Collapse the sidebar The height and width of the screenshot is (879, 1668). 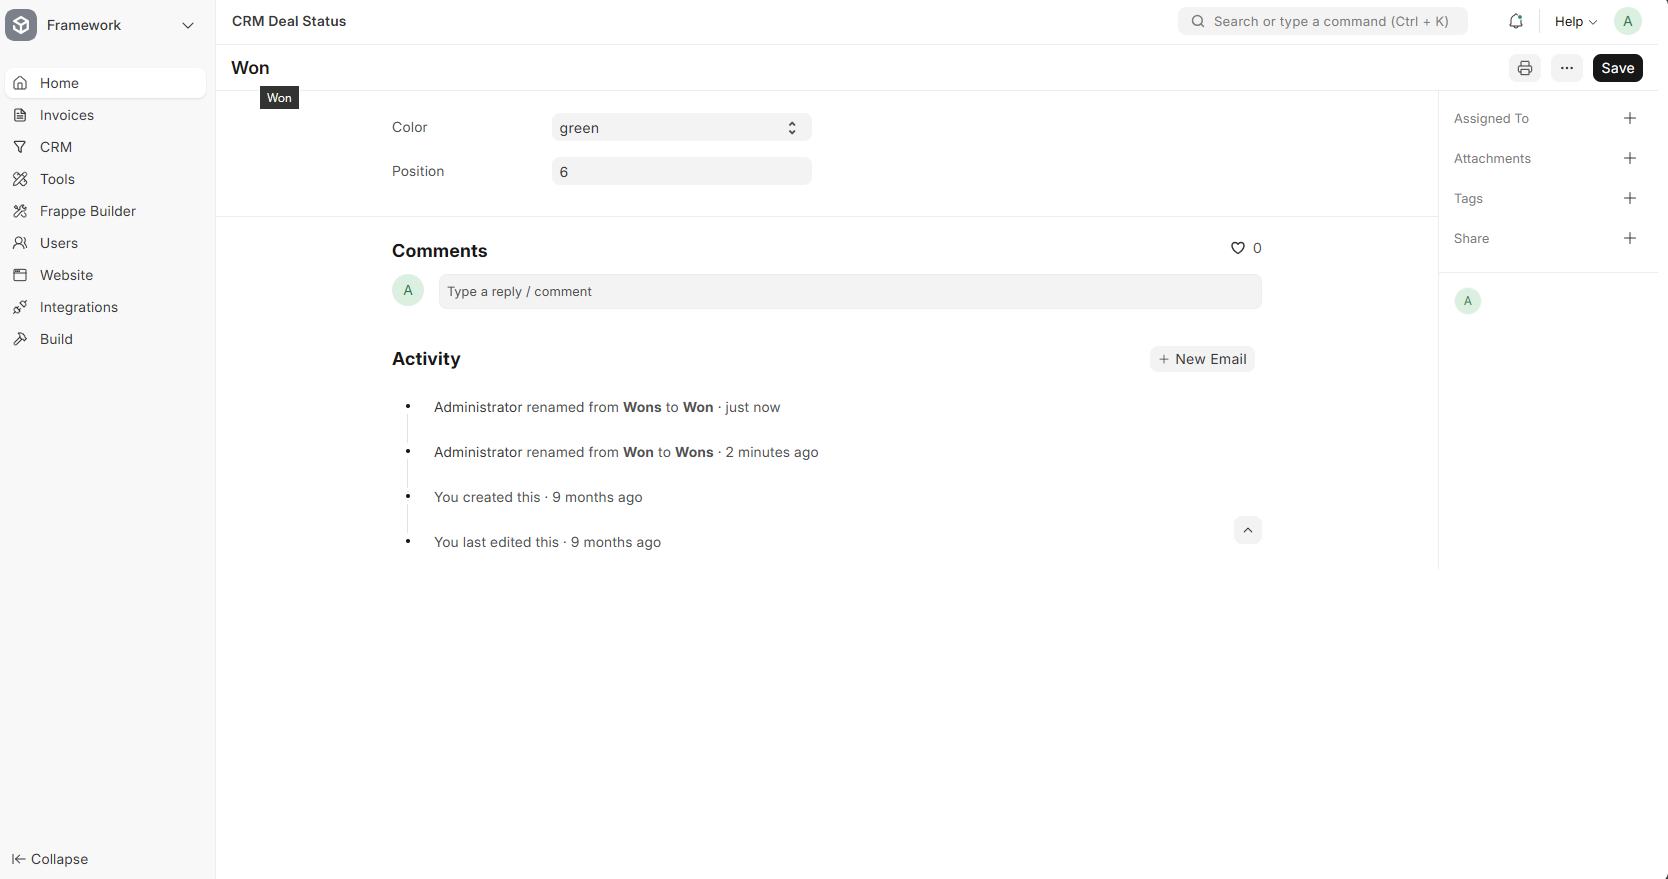click(50, 859)
